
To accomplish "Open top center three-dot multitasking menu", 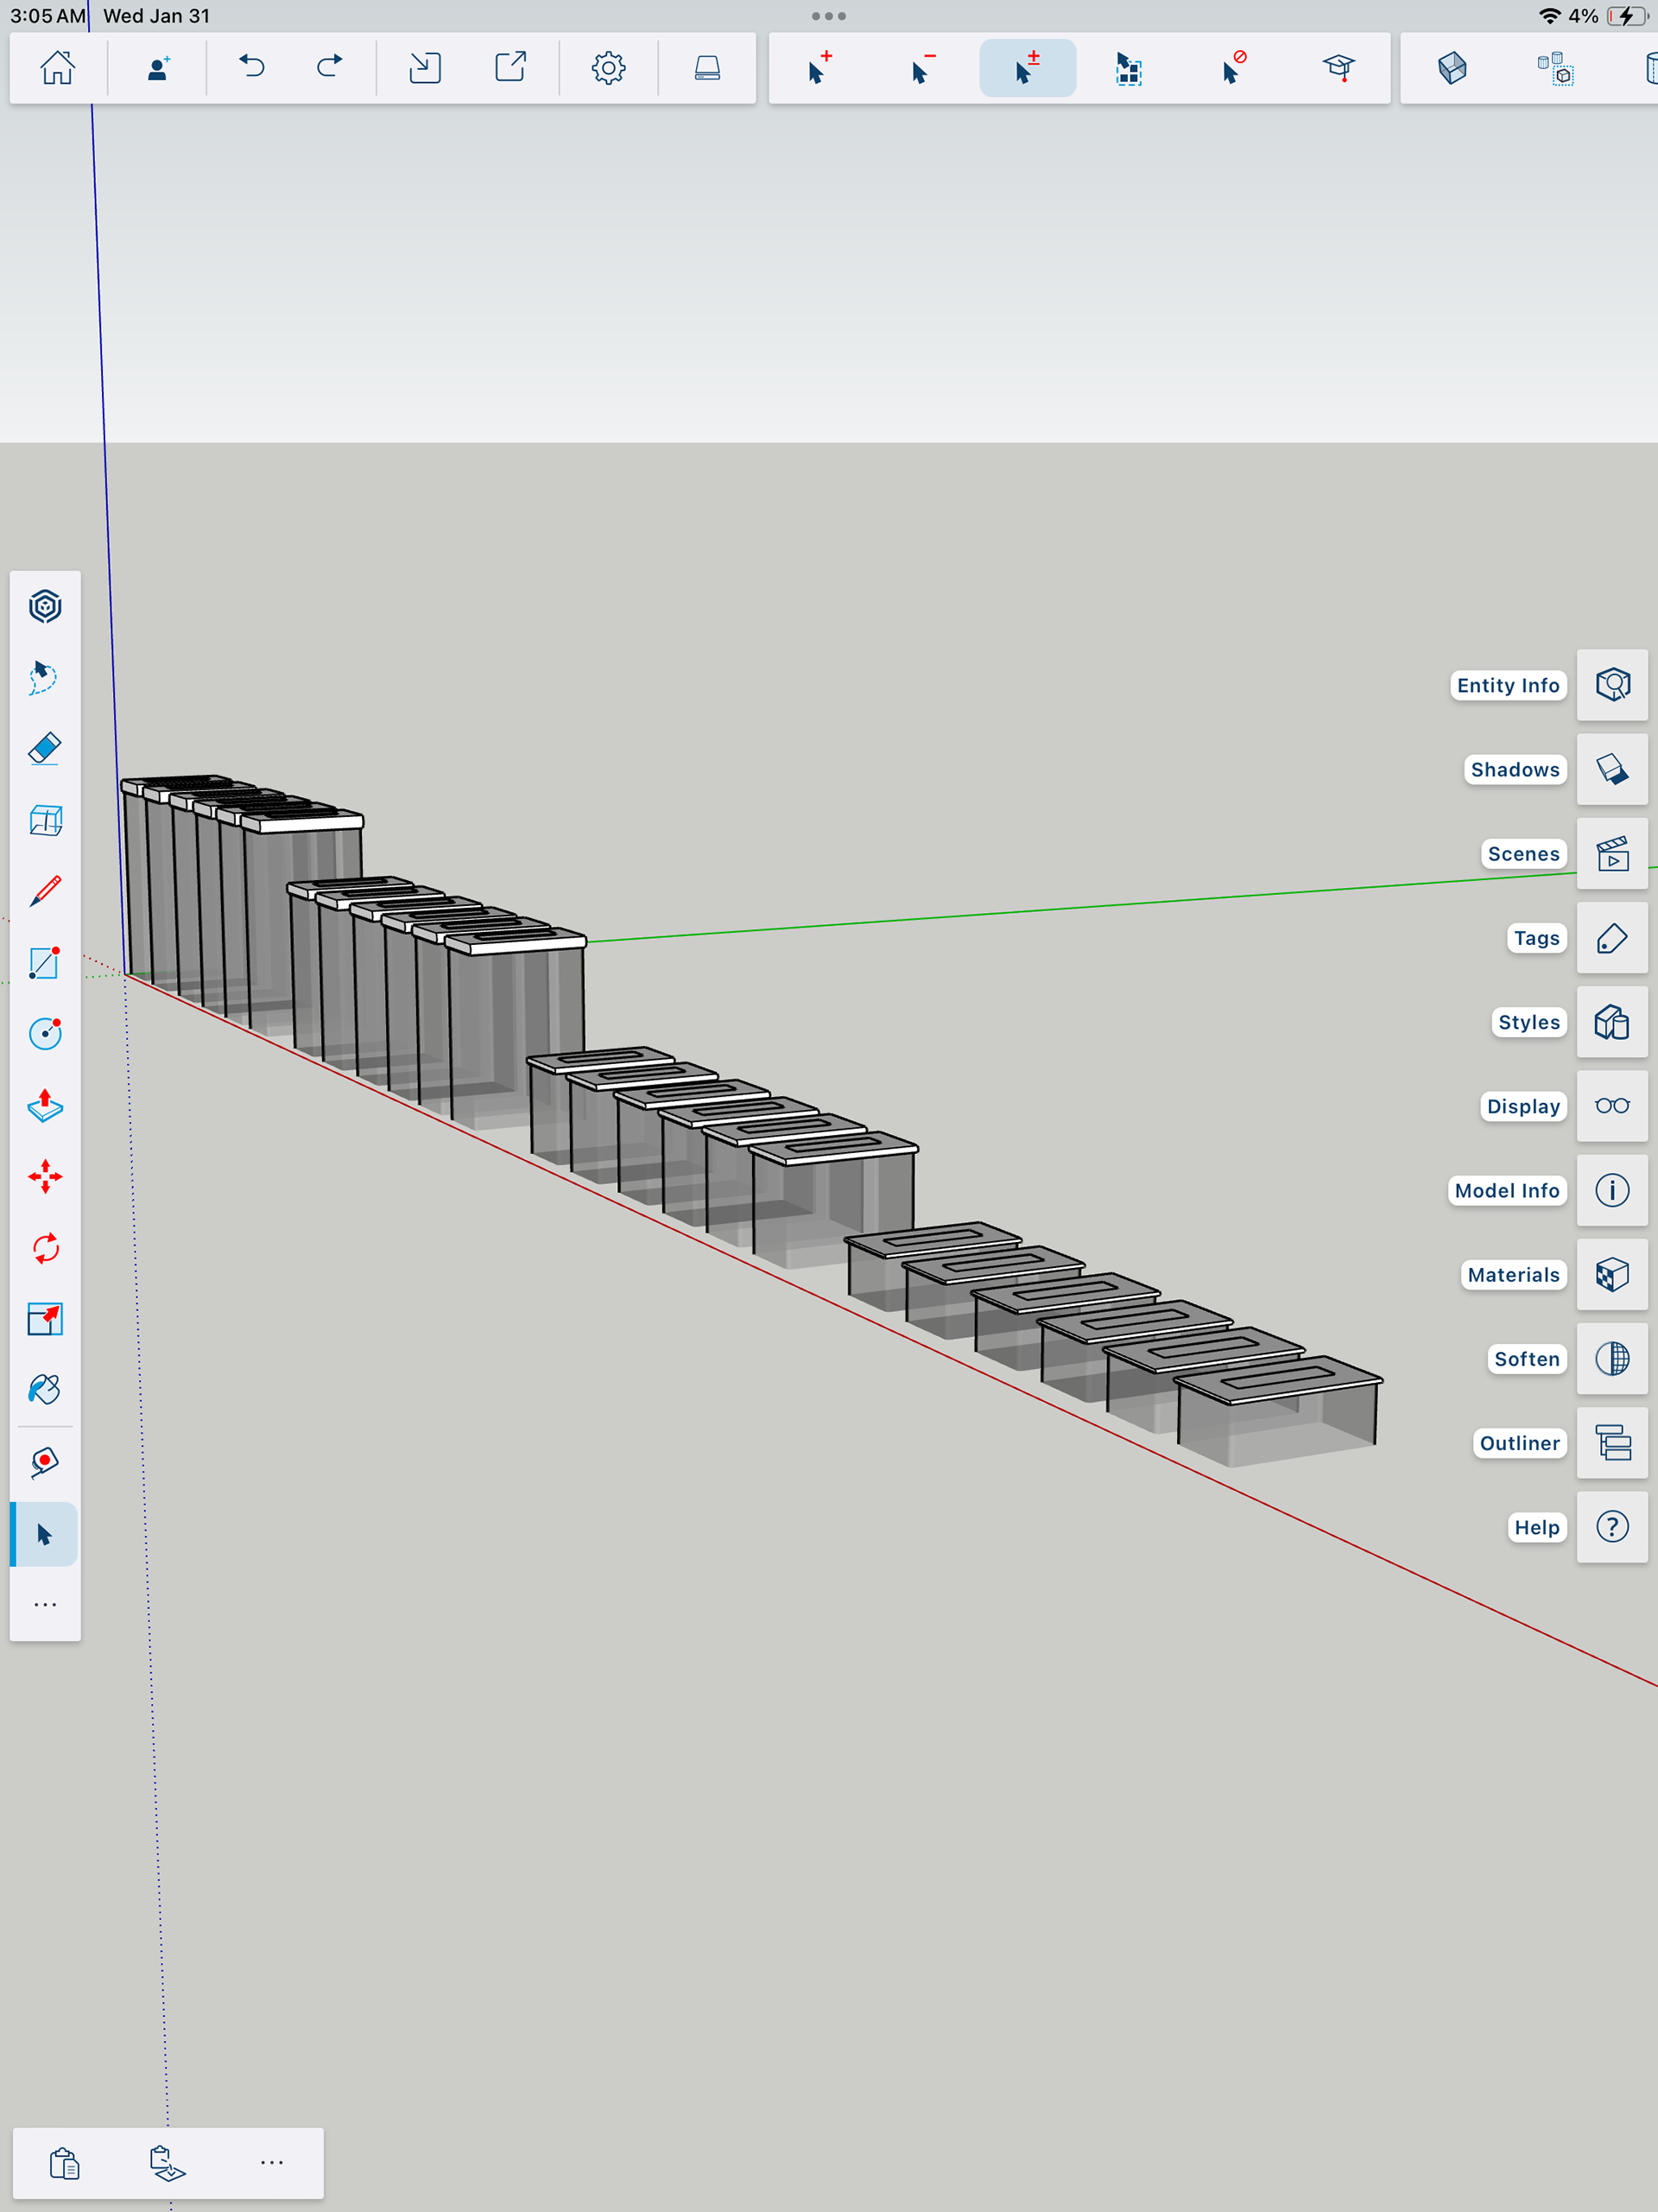I will click(x=828, y=16).
